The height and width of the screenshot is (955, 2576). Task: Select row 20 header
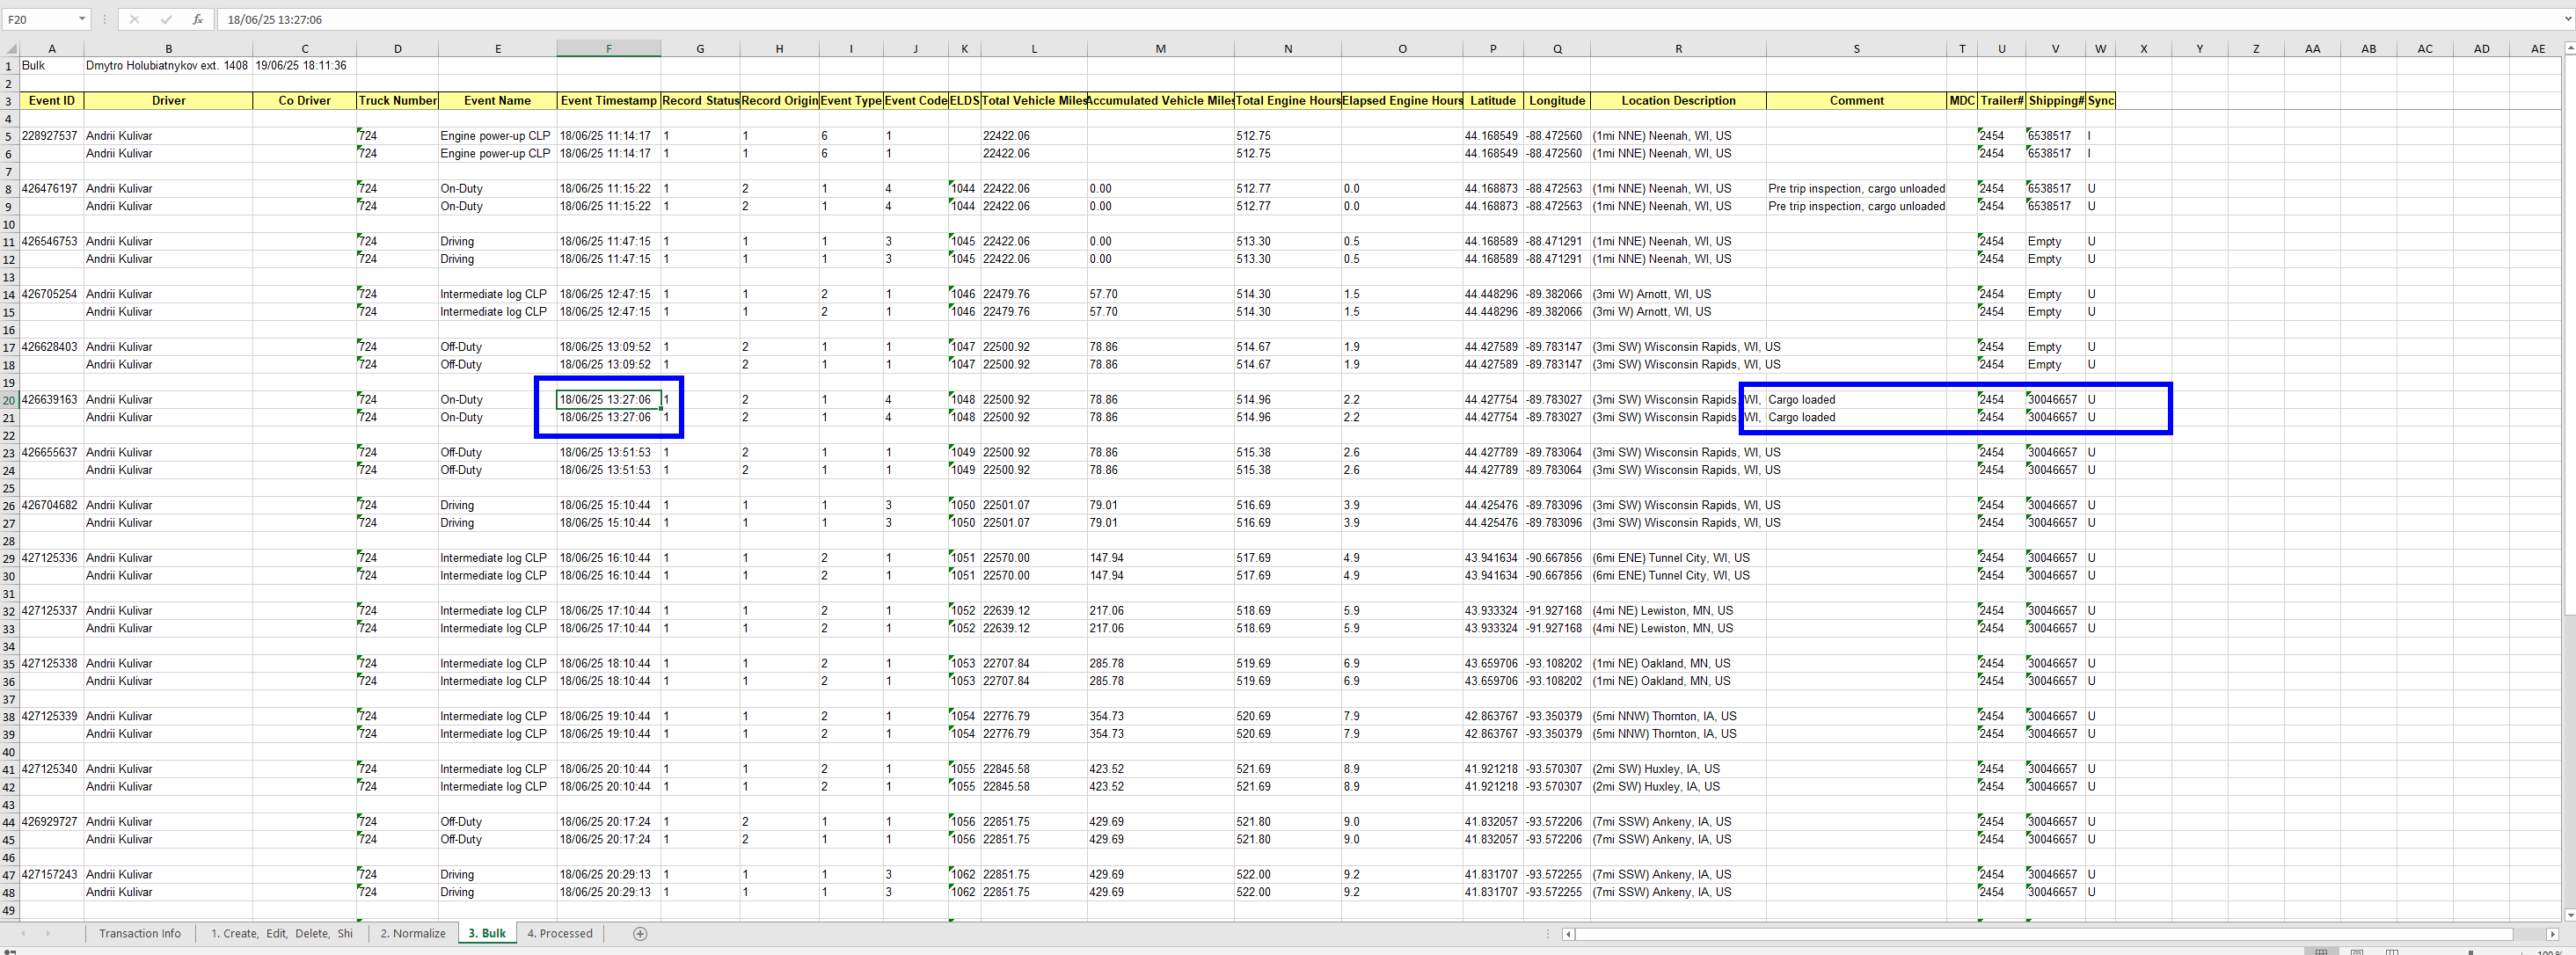point(9,400)
